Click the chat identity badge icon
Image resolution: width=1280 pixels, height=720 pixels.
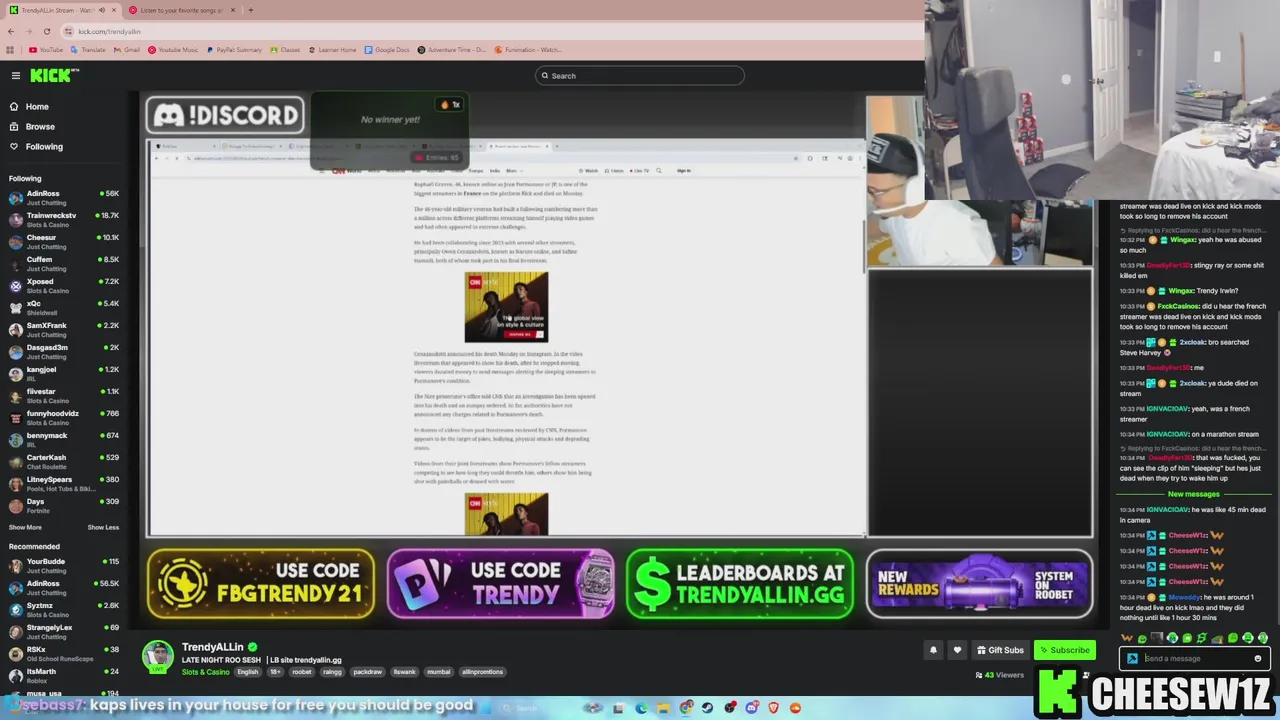pyautogui.click(x=1132, y=659)
